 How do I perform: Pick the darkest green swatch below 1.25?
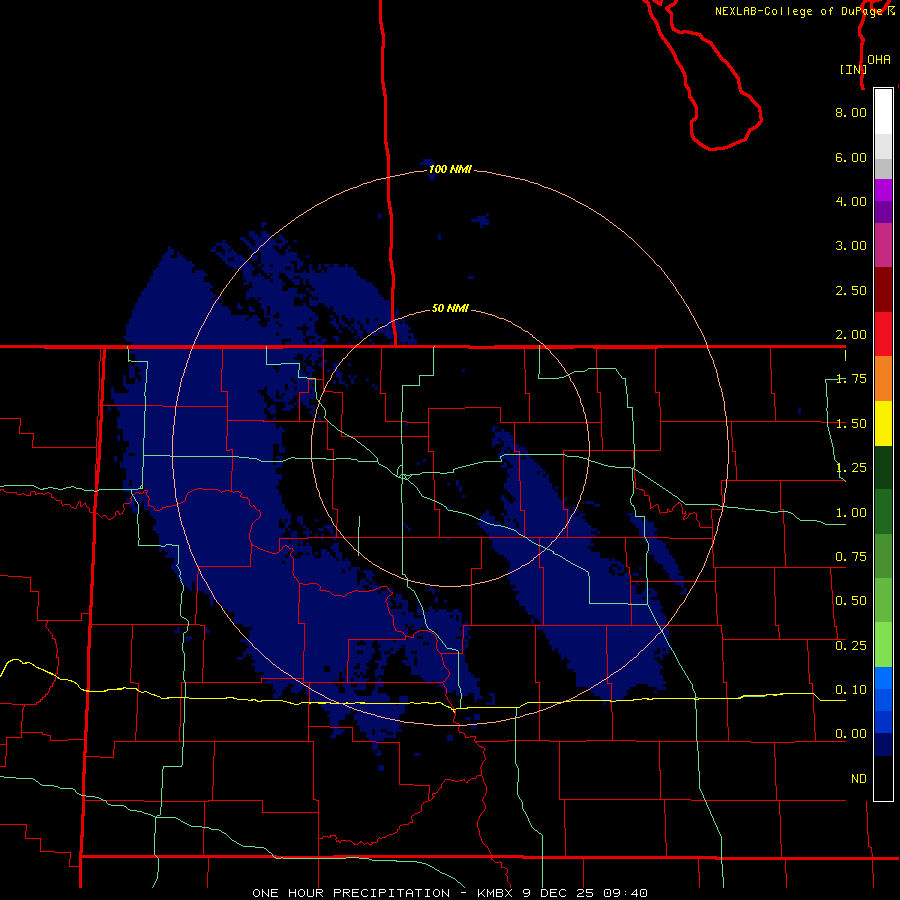pyautogui.click(x=883, y=467)
